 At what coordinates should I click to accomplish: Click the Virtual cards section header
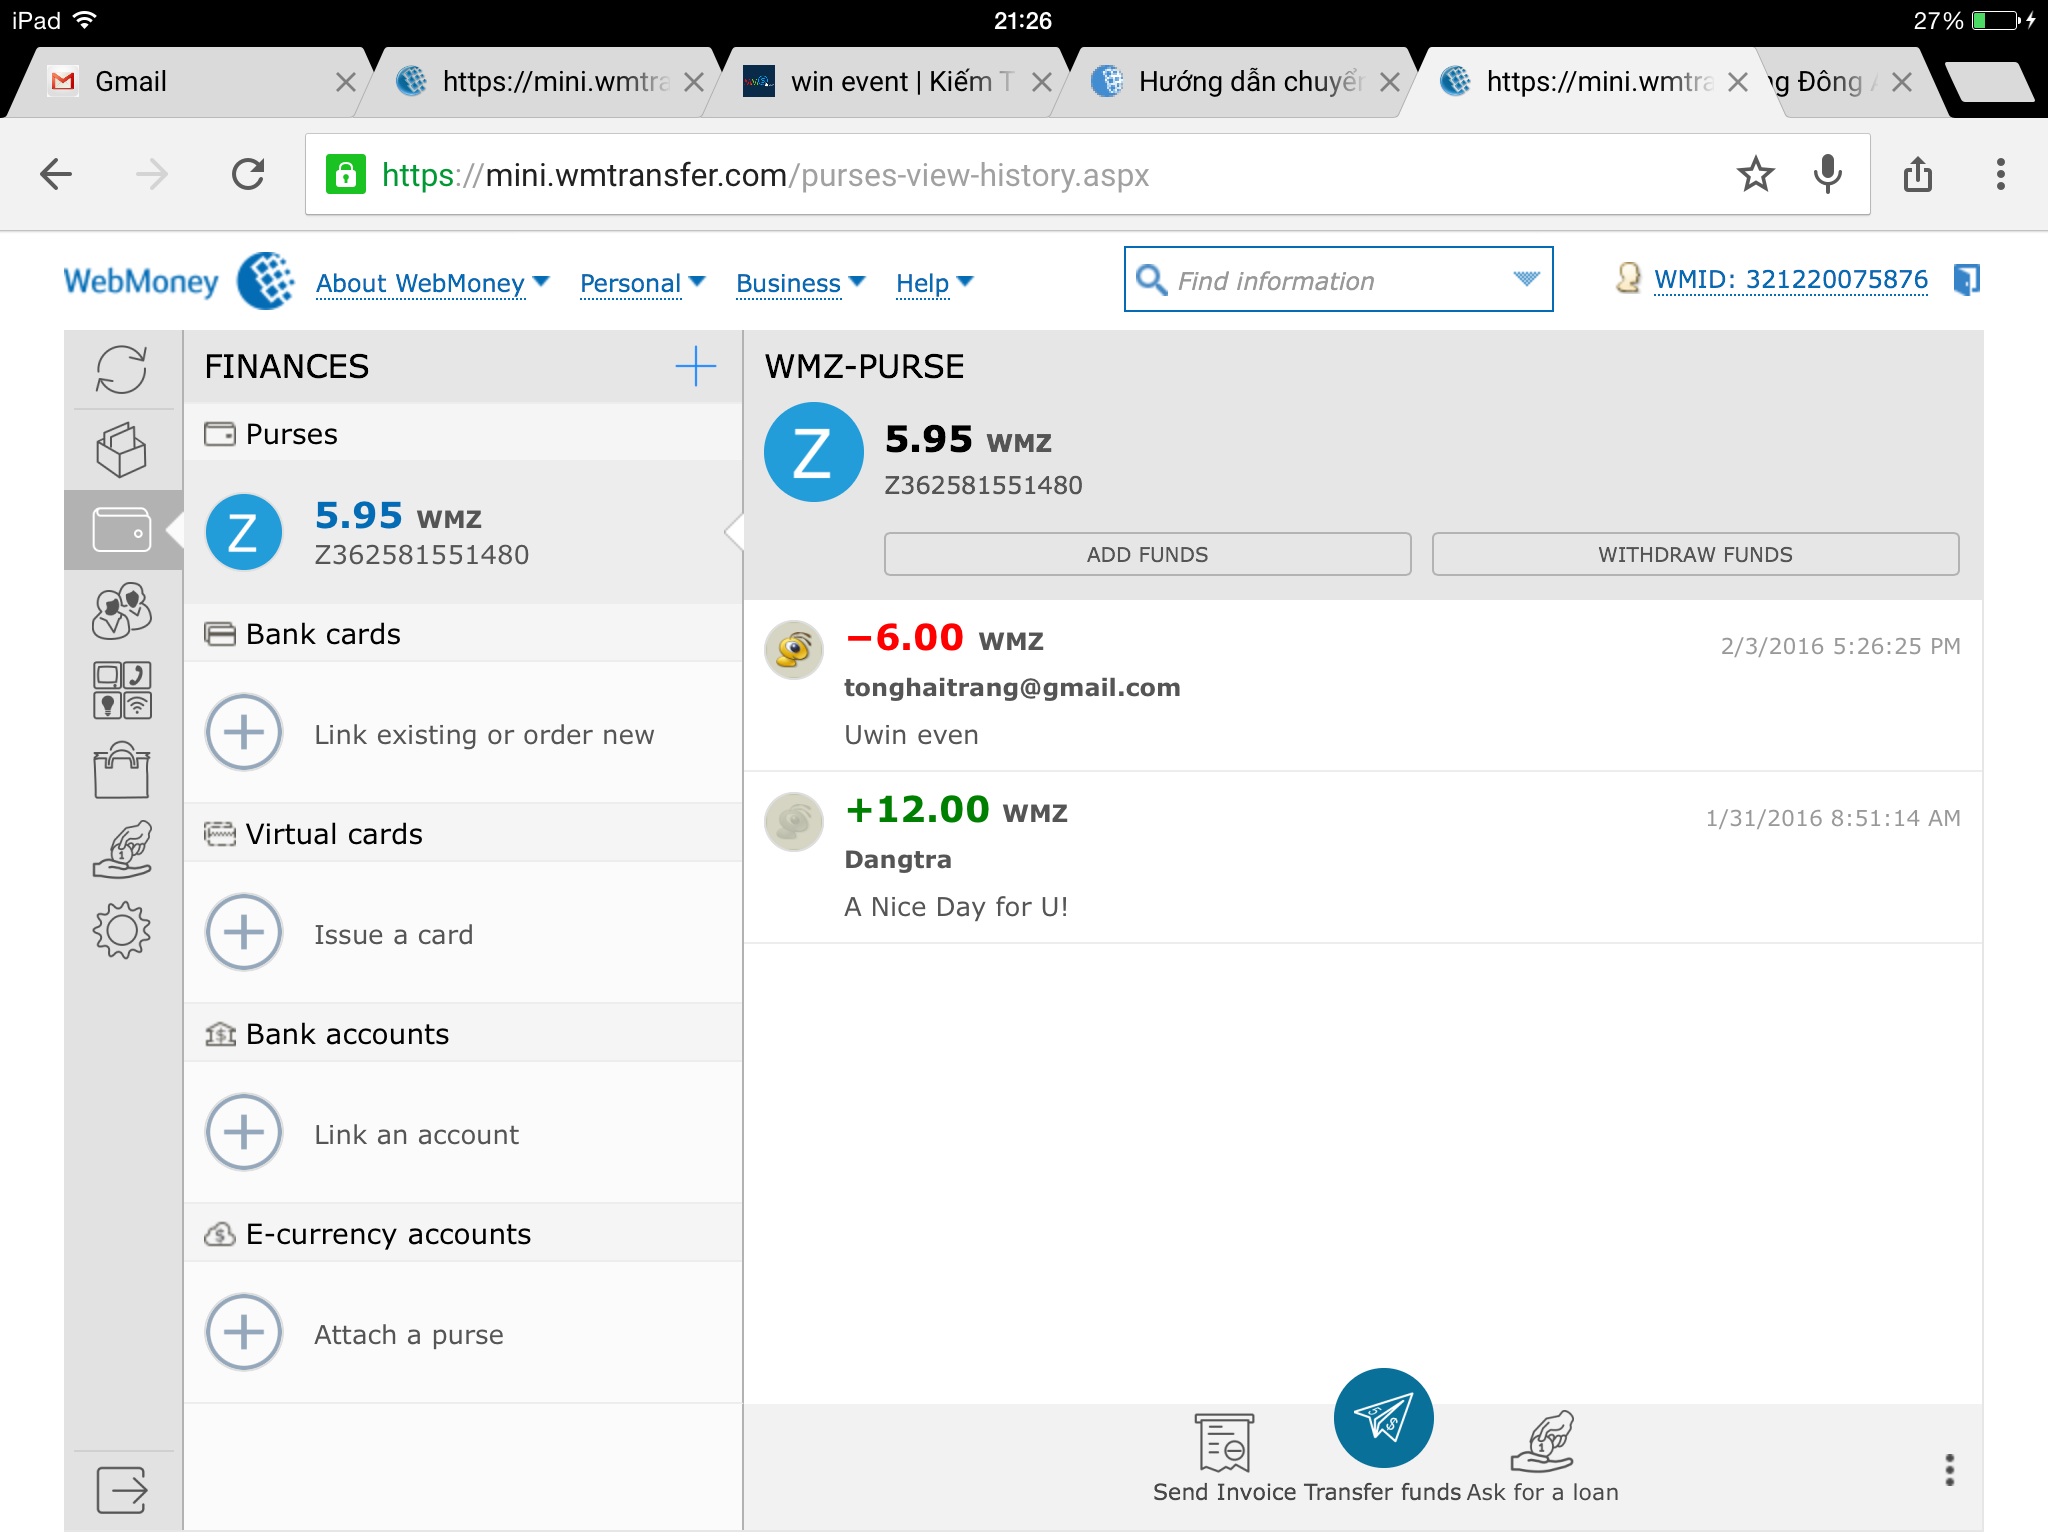pos(463,834)
